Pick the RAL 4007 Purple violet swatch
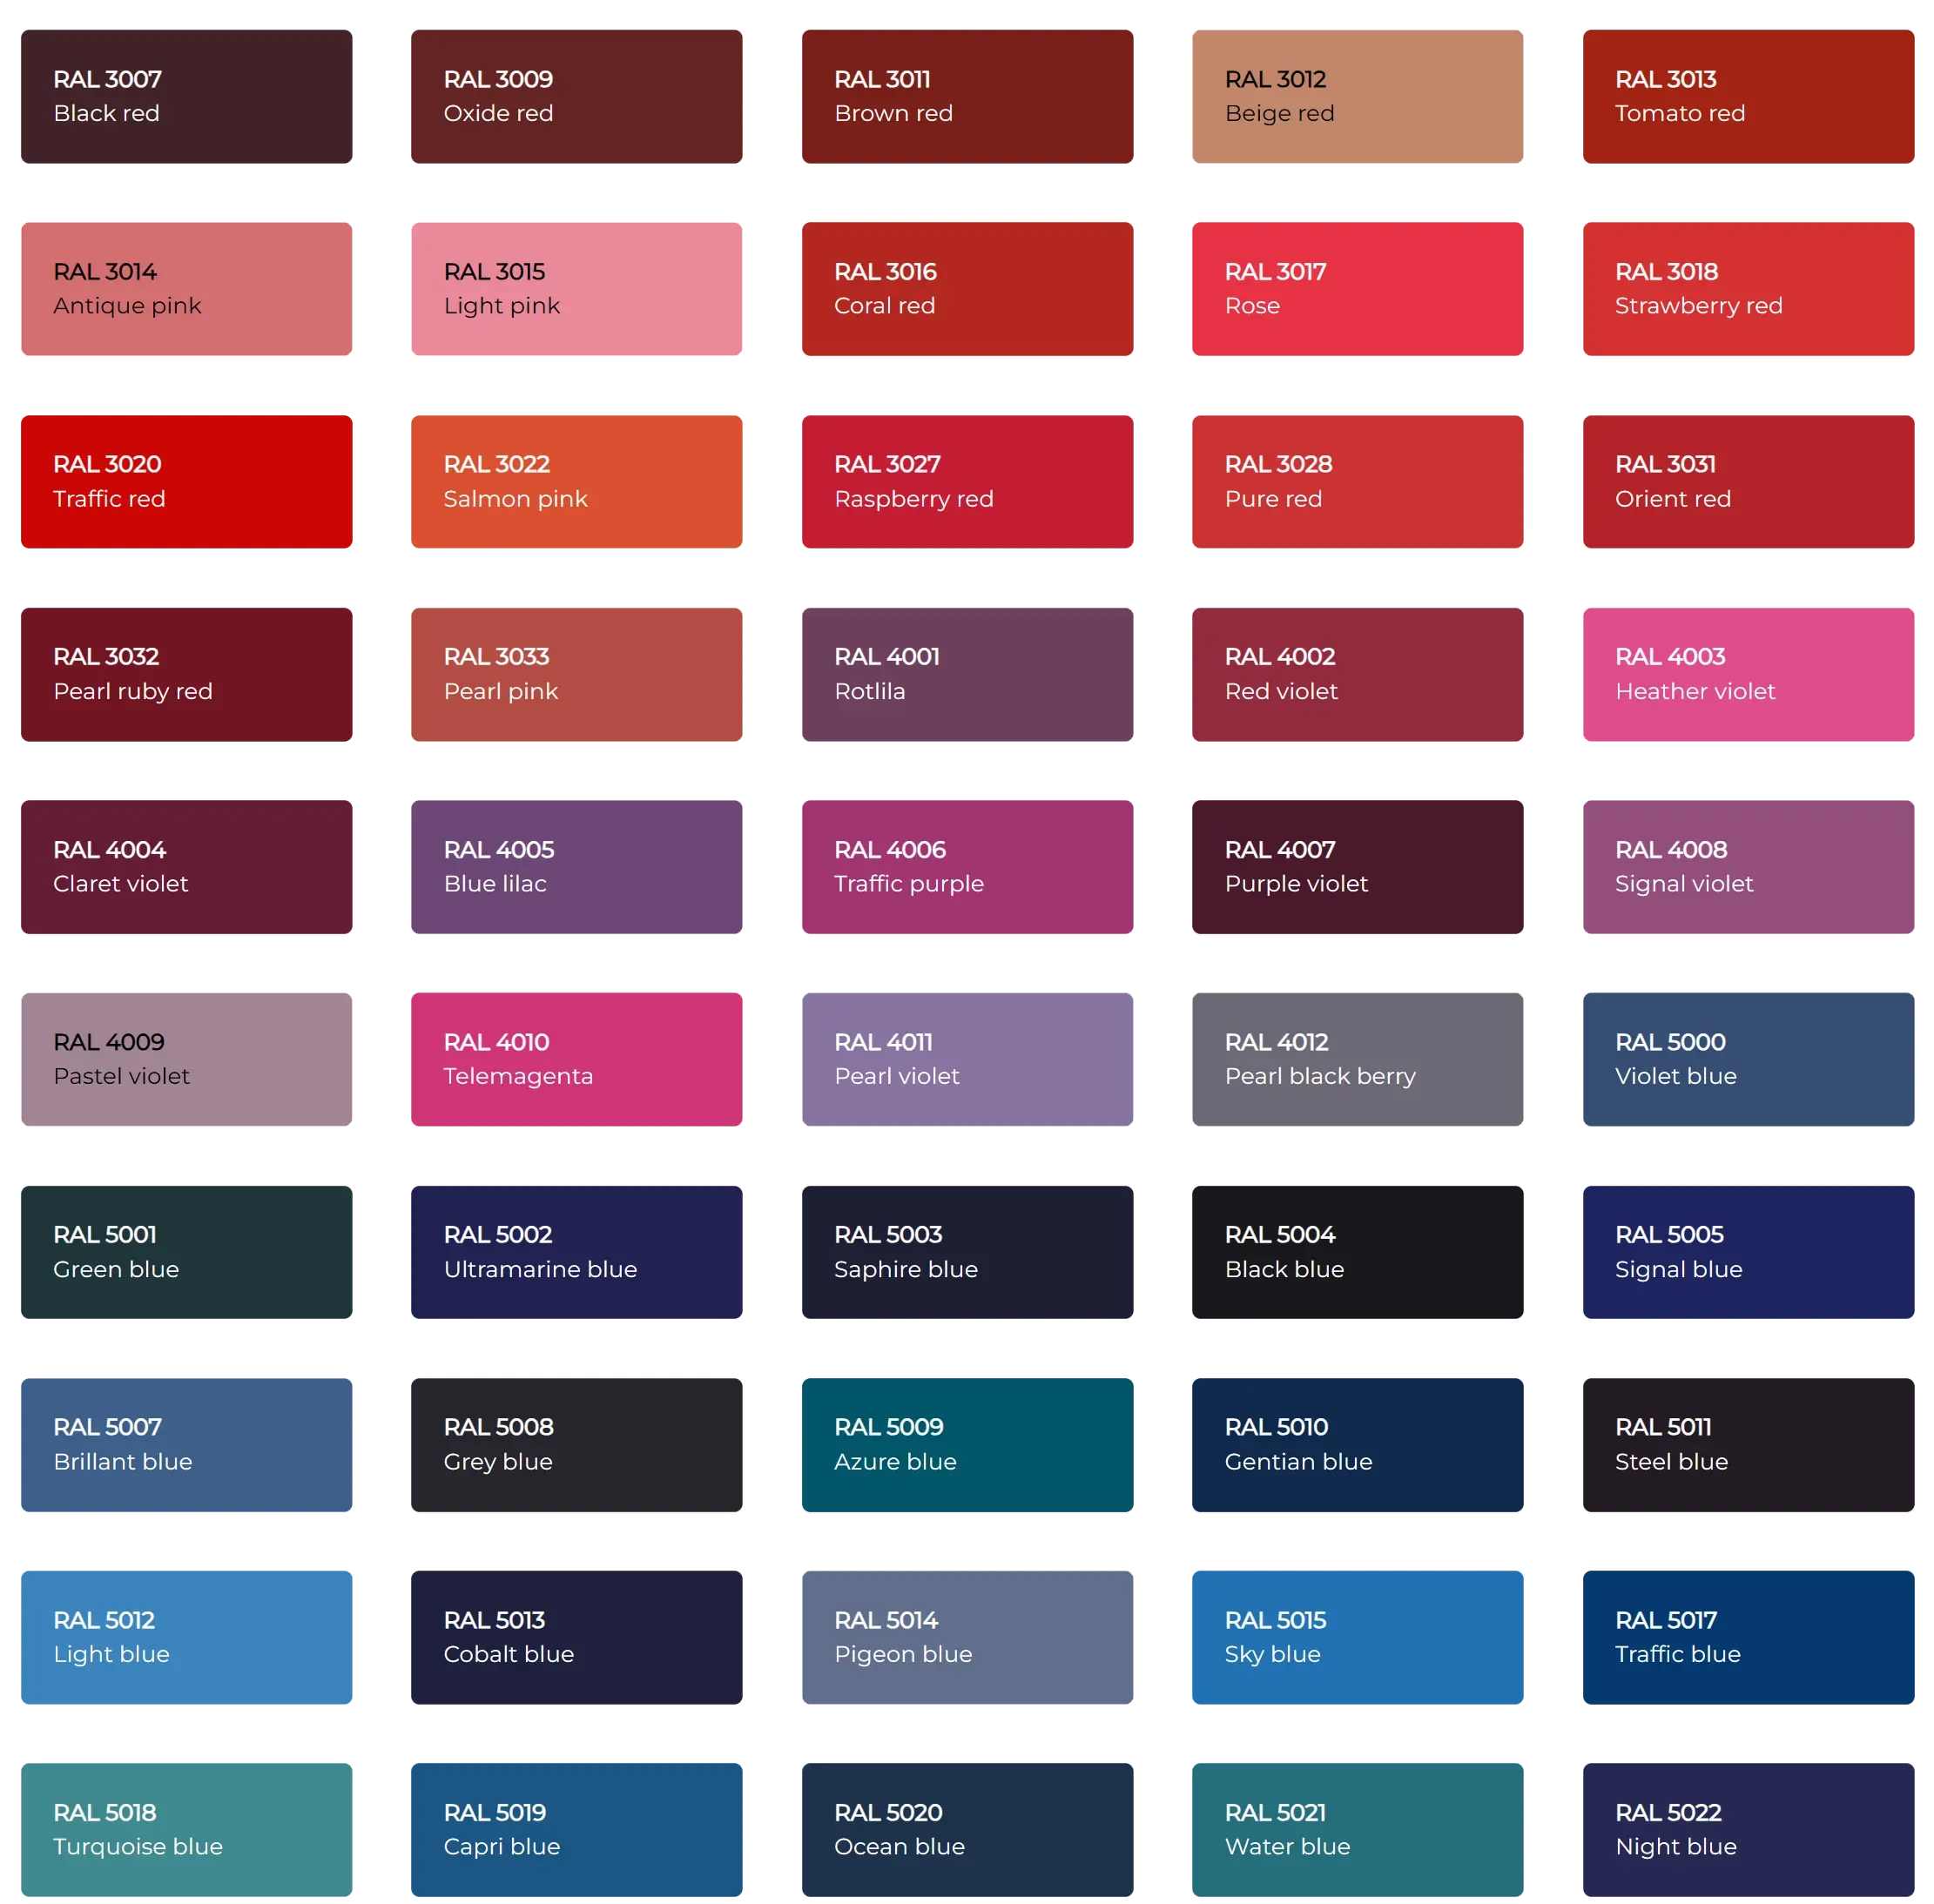 1357,867
